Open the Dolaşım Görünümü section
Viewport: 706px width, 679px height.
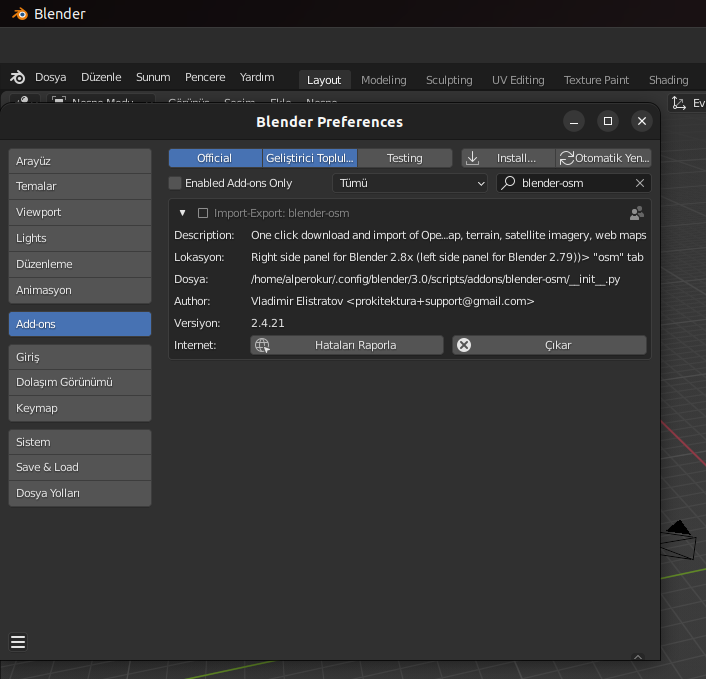coord(80,382)
